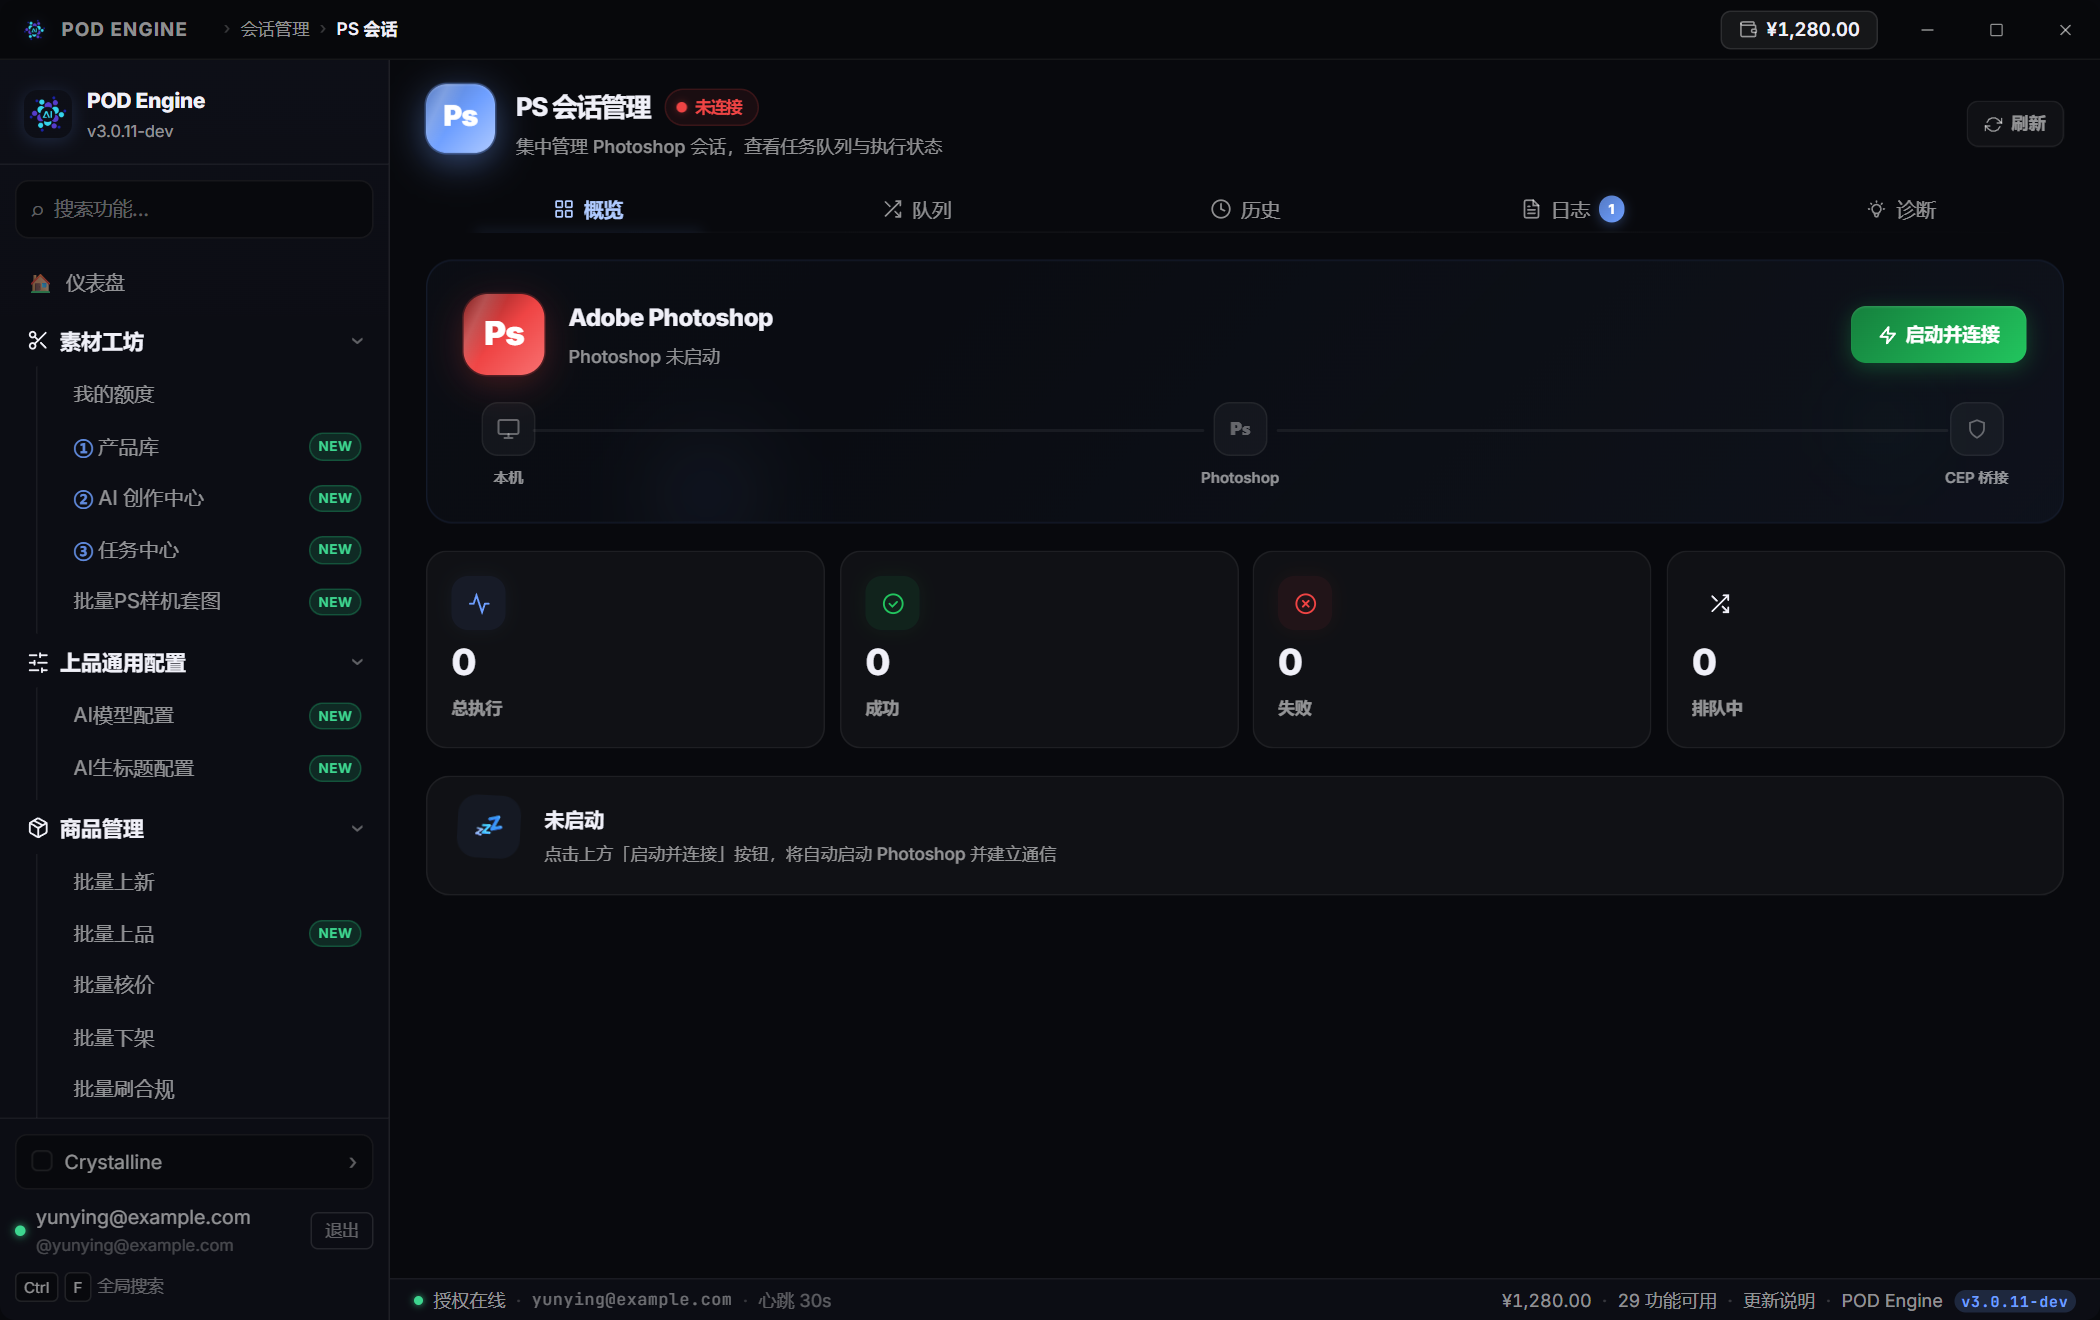
Task: Click the blue Ps icon in the page header
Action: pyautogui.click(x=460, y=117)
